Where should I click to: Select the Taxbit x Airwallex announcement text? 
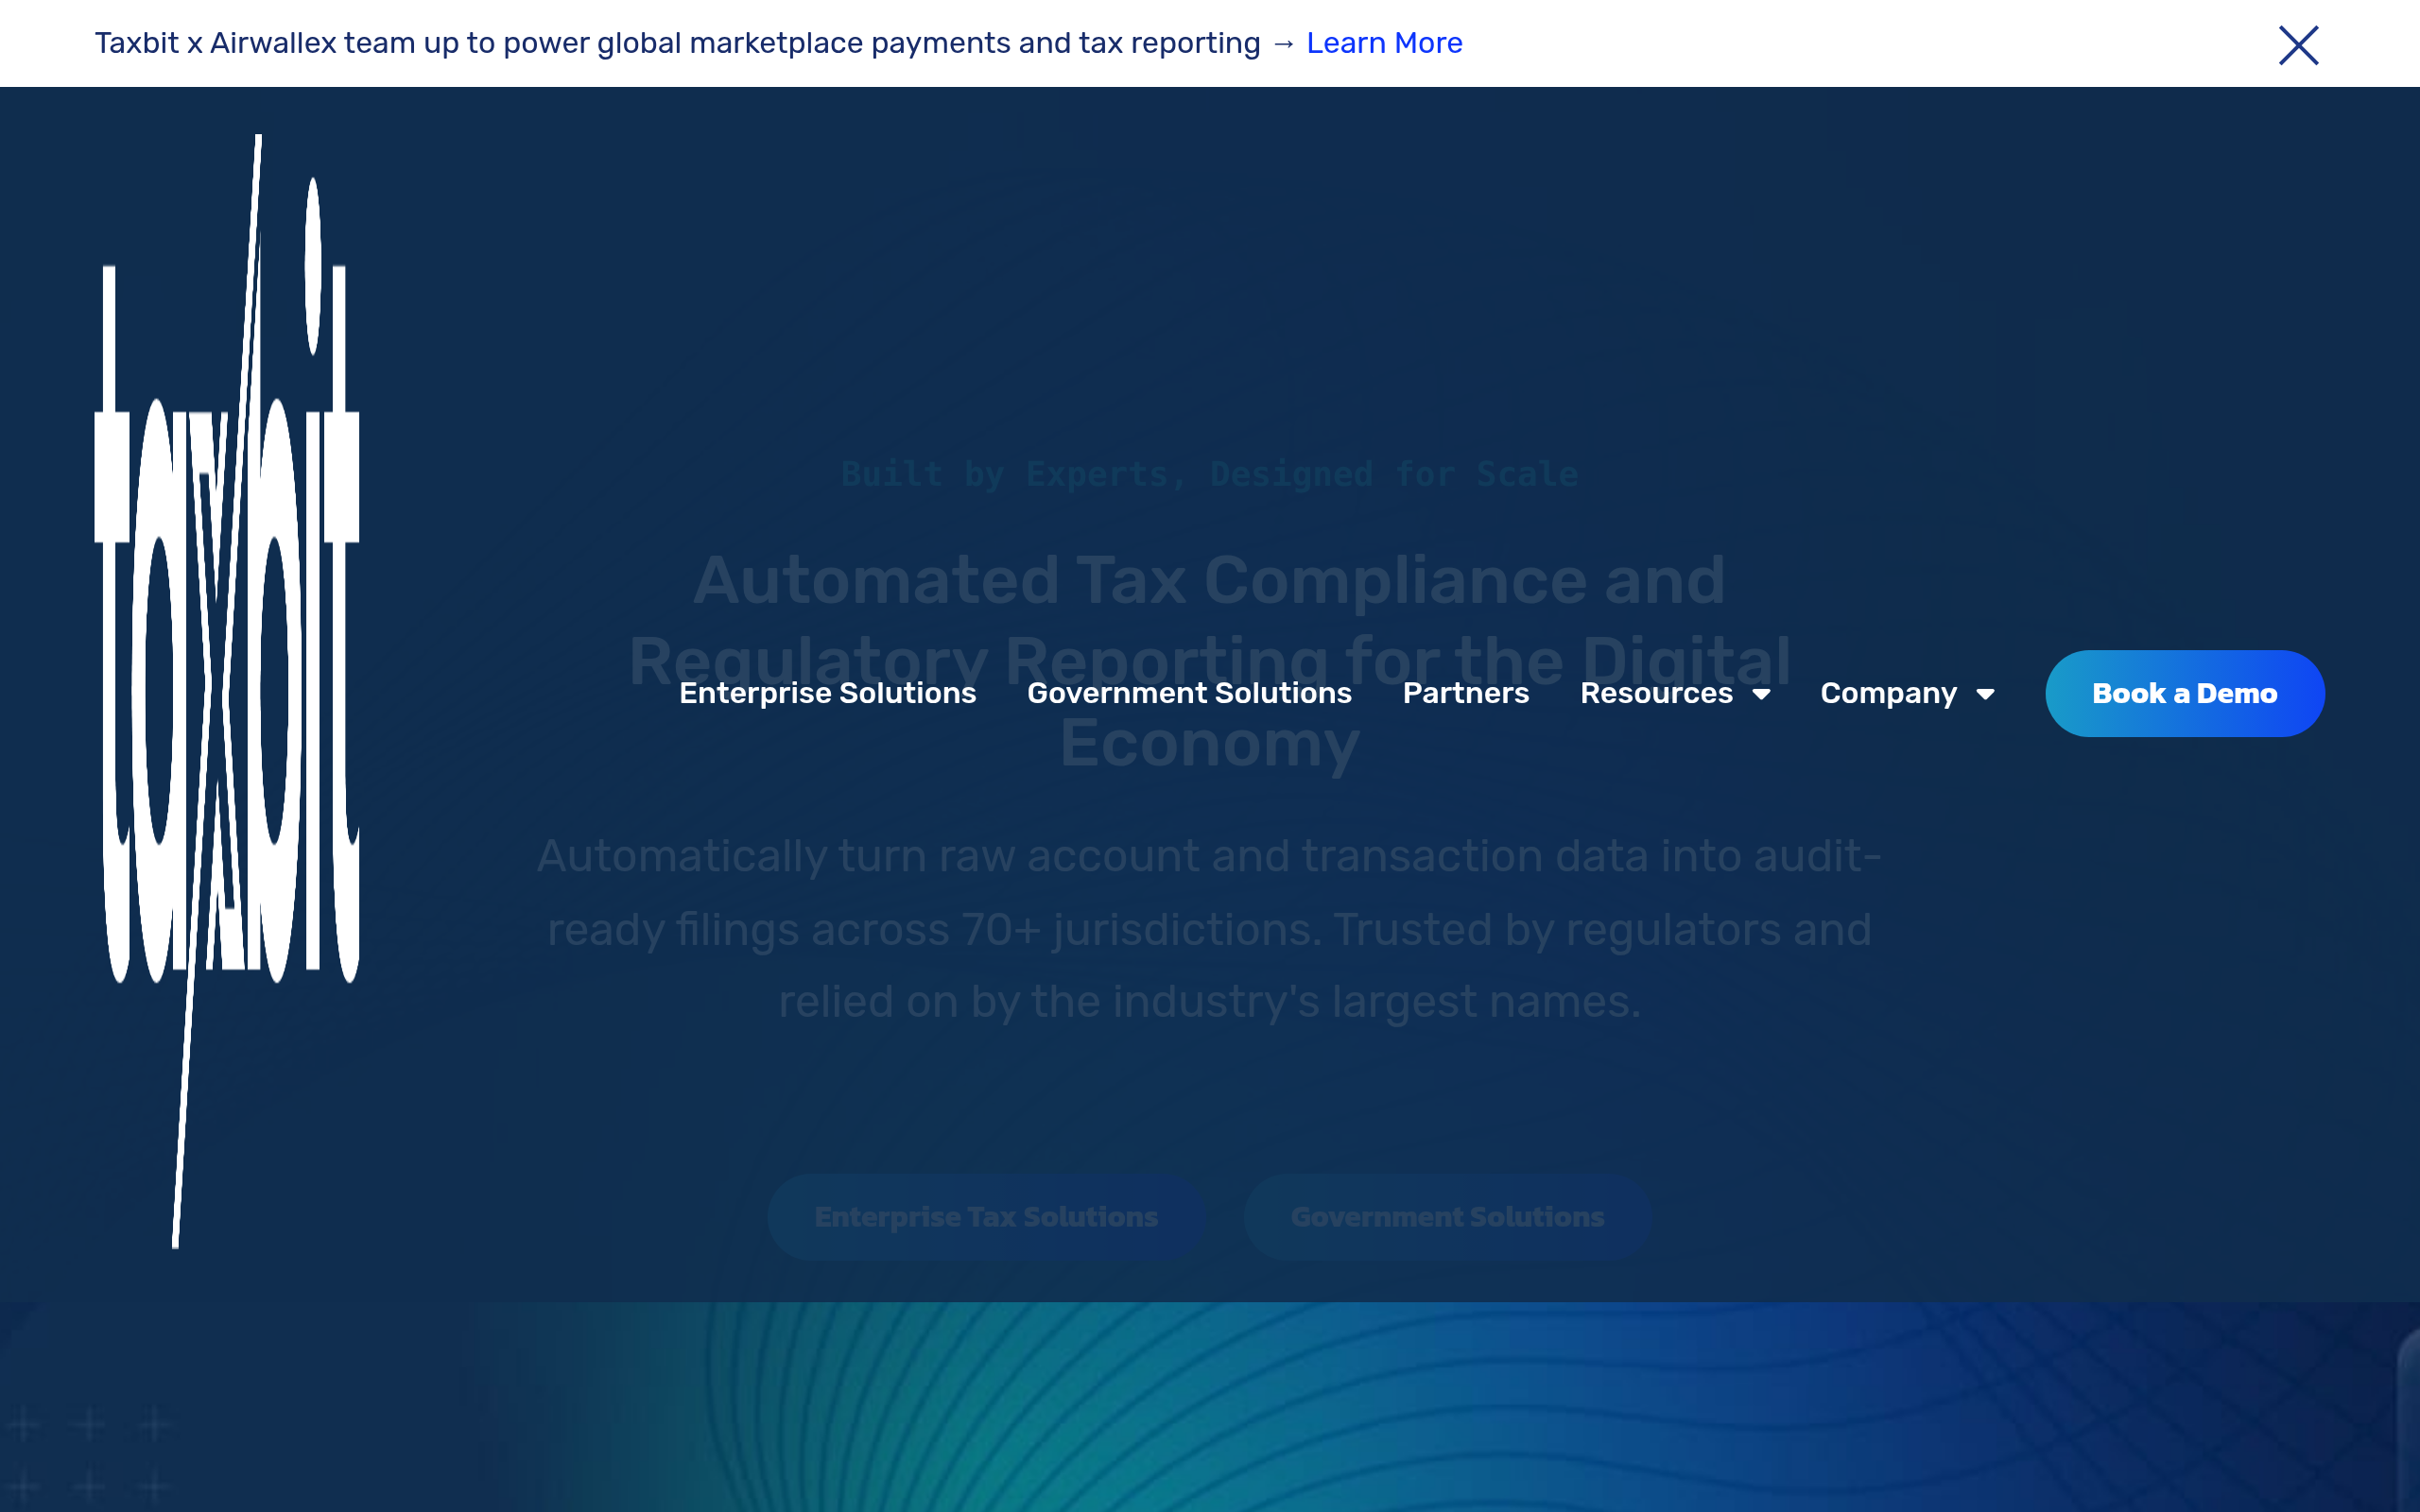[677, 43]
